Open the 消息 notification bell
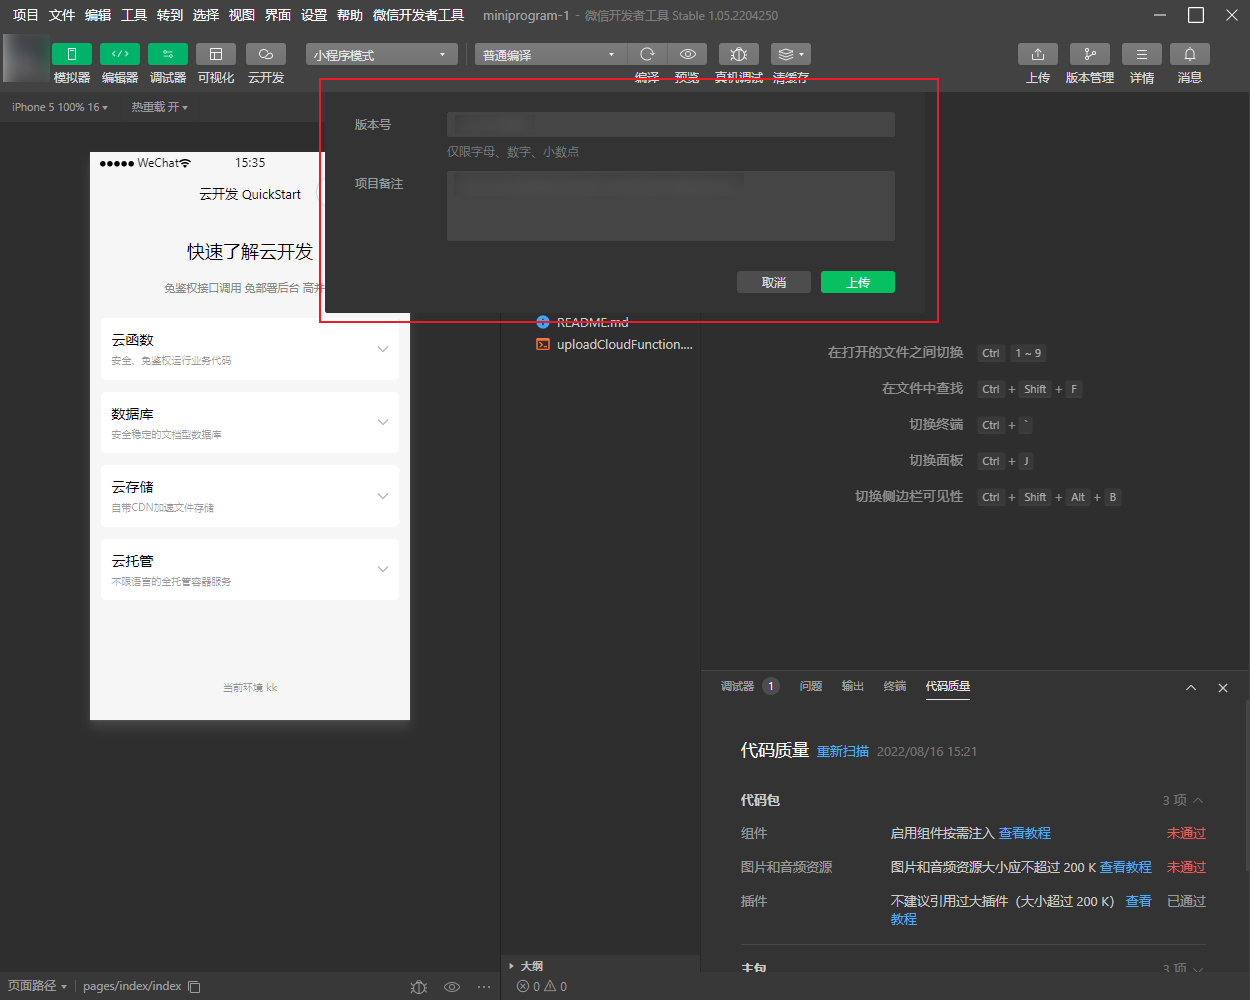 [x=1190, y=54]
